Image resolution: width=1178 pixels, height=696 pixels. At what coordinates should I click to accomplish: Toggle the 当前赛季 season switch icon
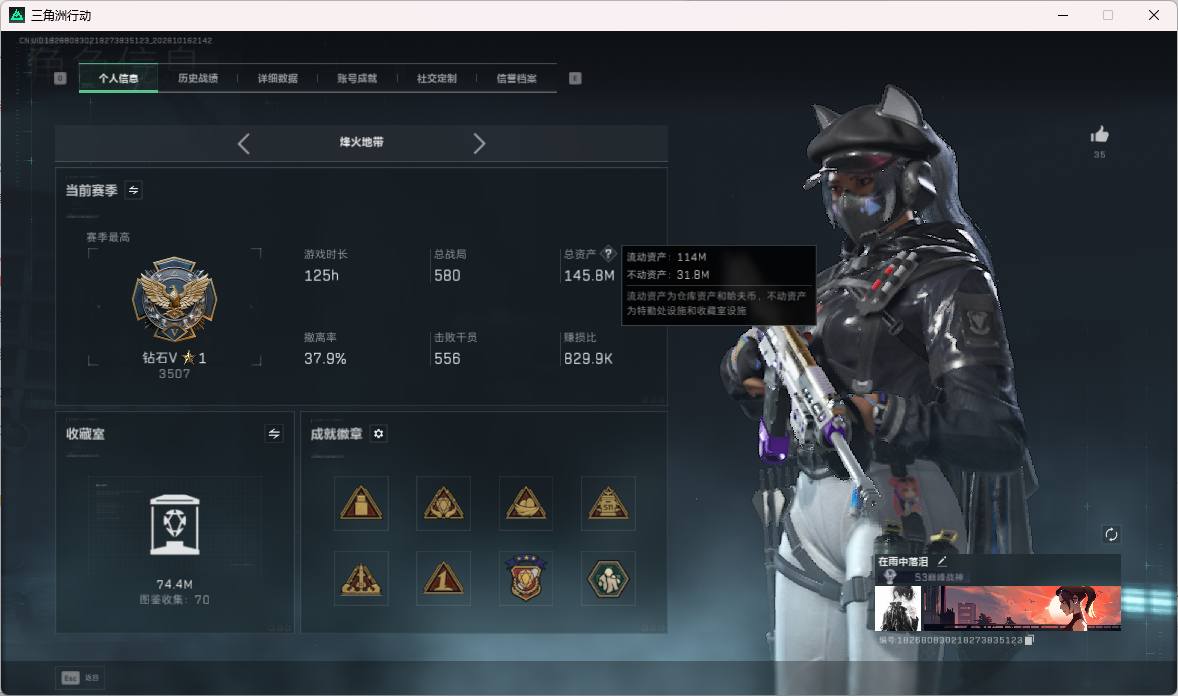tap(134, 190)
